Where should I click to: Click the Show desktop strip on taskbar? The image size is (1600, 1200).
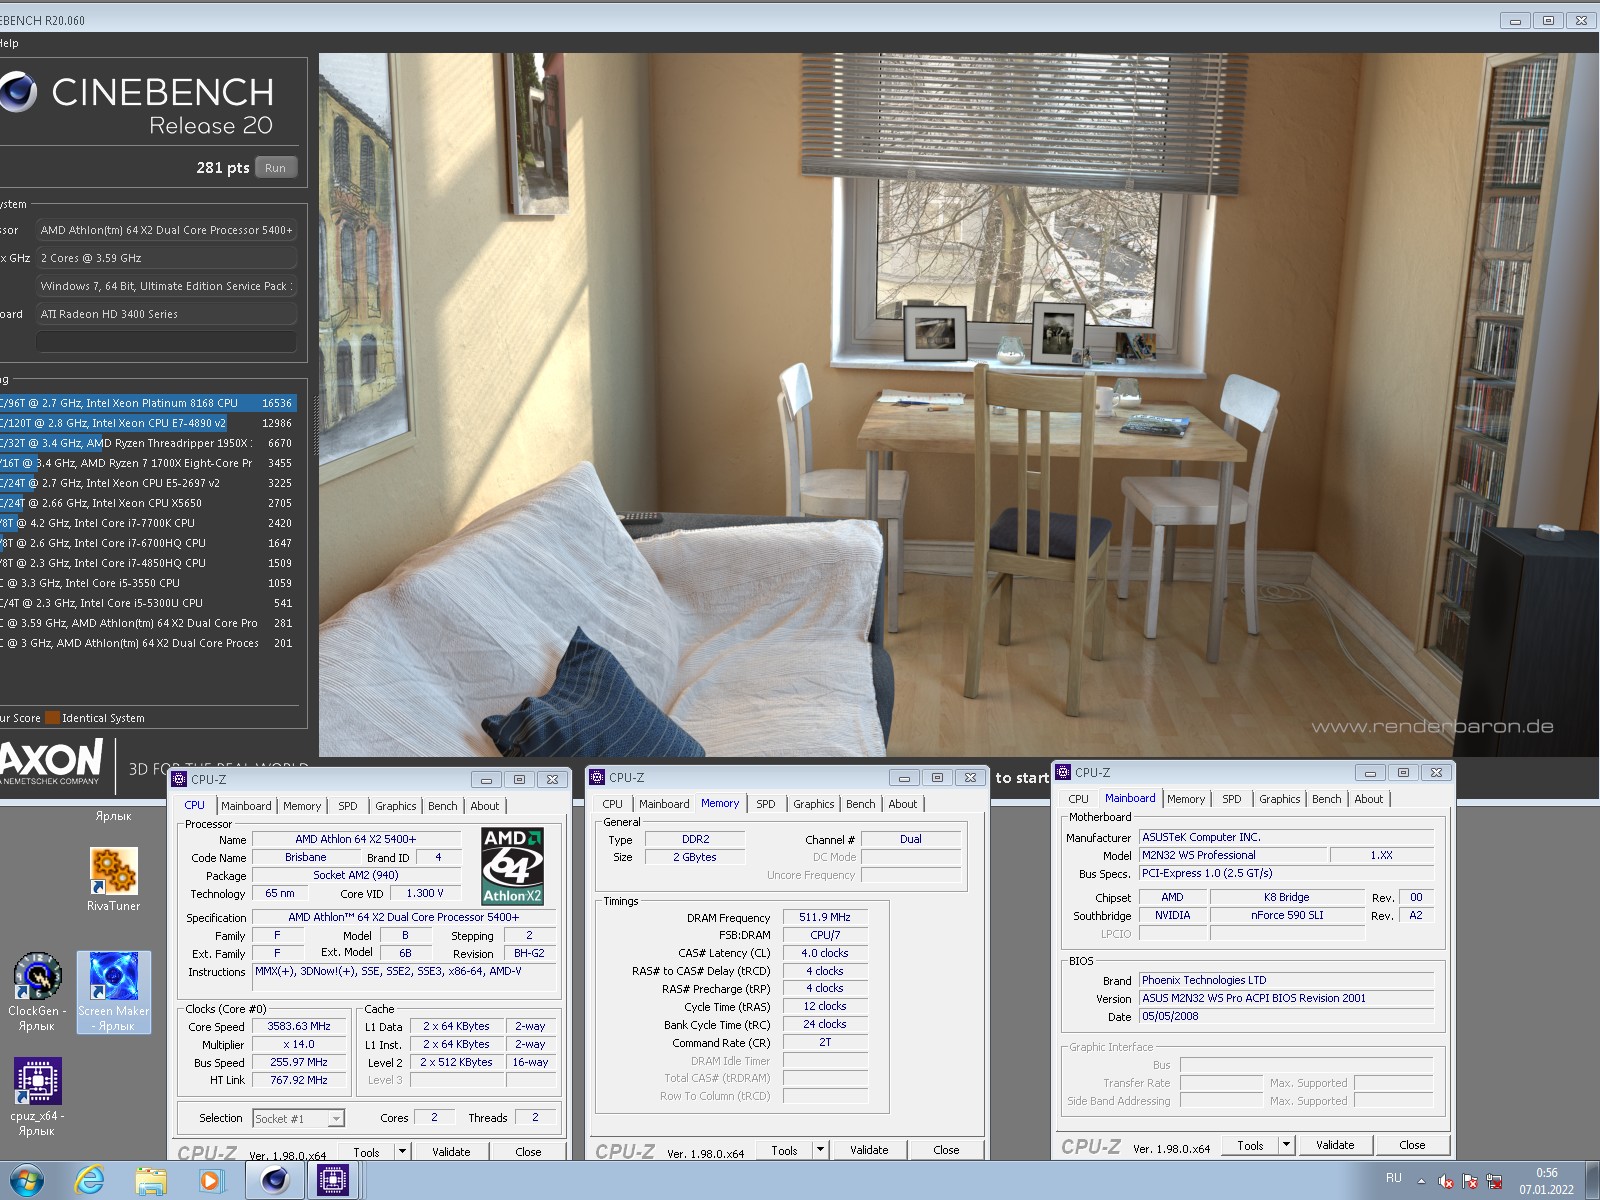pos(1593,1181)
